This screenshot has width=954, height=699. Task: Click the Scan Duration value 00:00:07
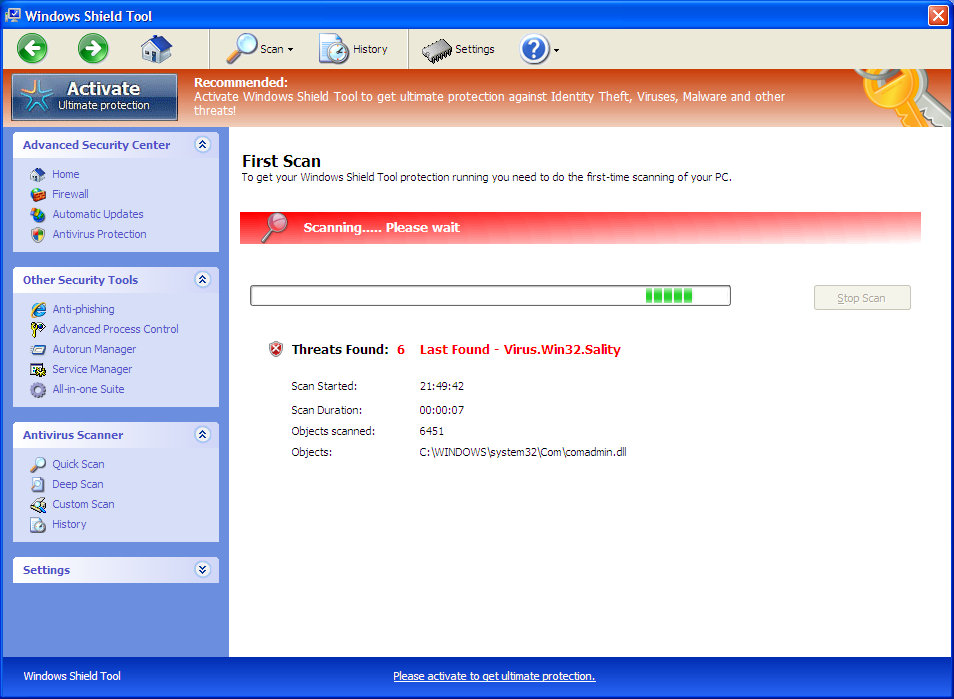pos(442,411)
